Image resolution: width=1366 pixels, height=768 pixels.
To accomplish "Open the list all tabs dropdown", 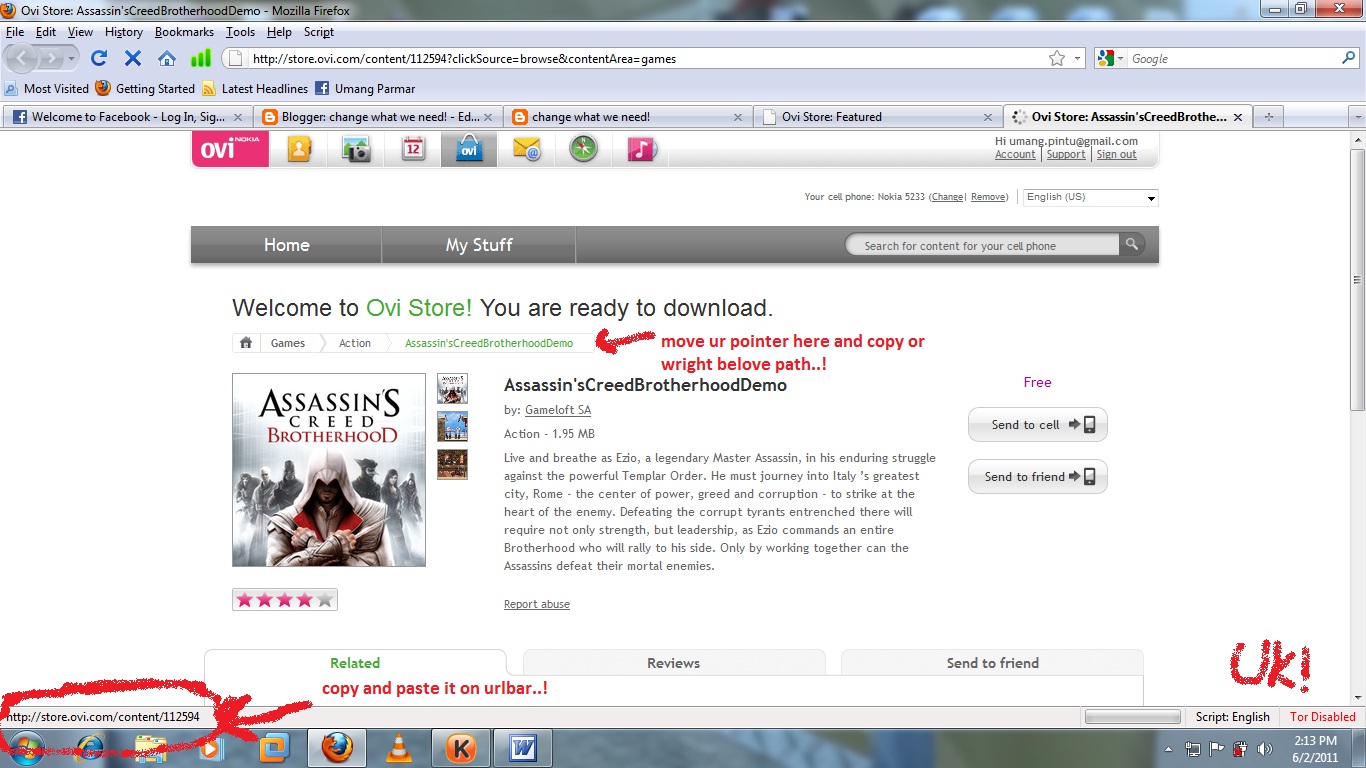I will click(1356, 117).
